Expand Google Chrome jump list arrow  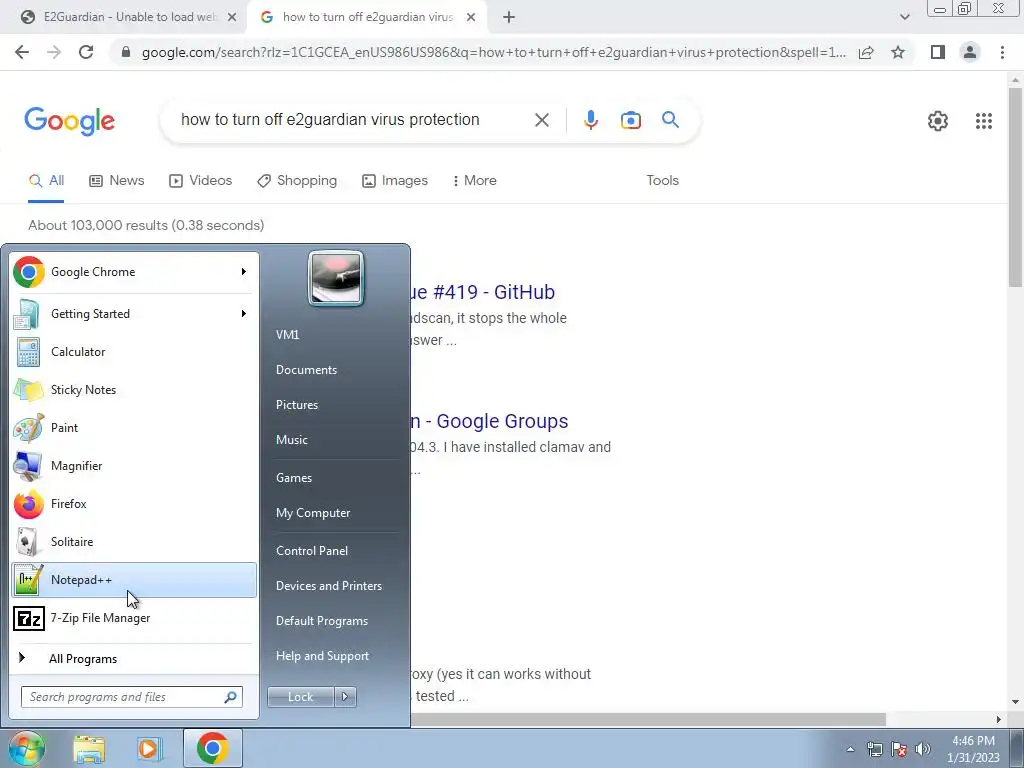click(244, 272)
